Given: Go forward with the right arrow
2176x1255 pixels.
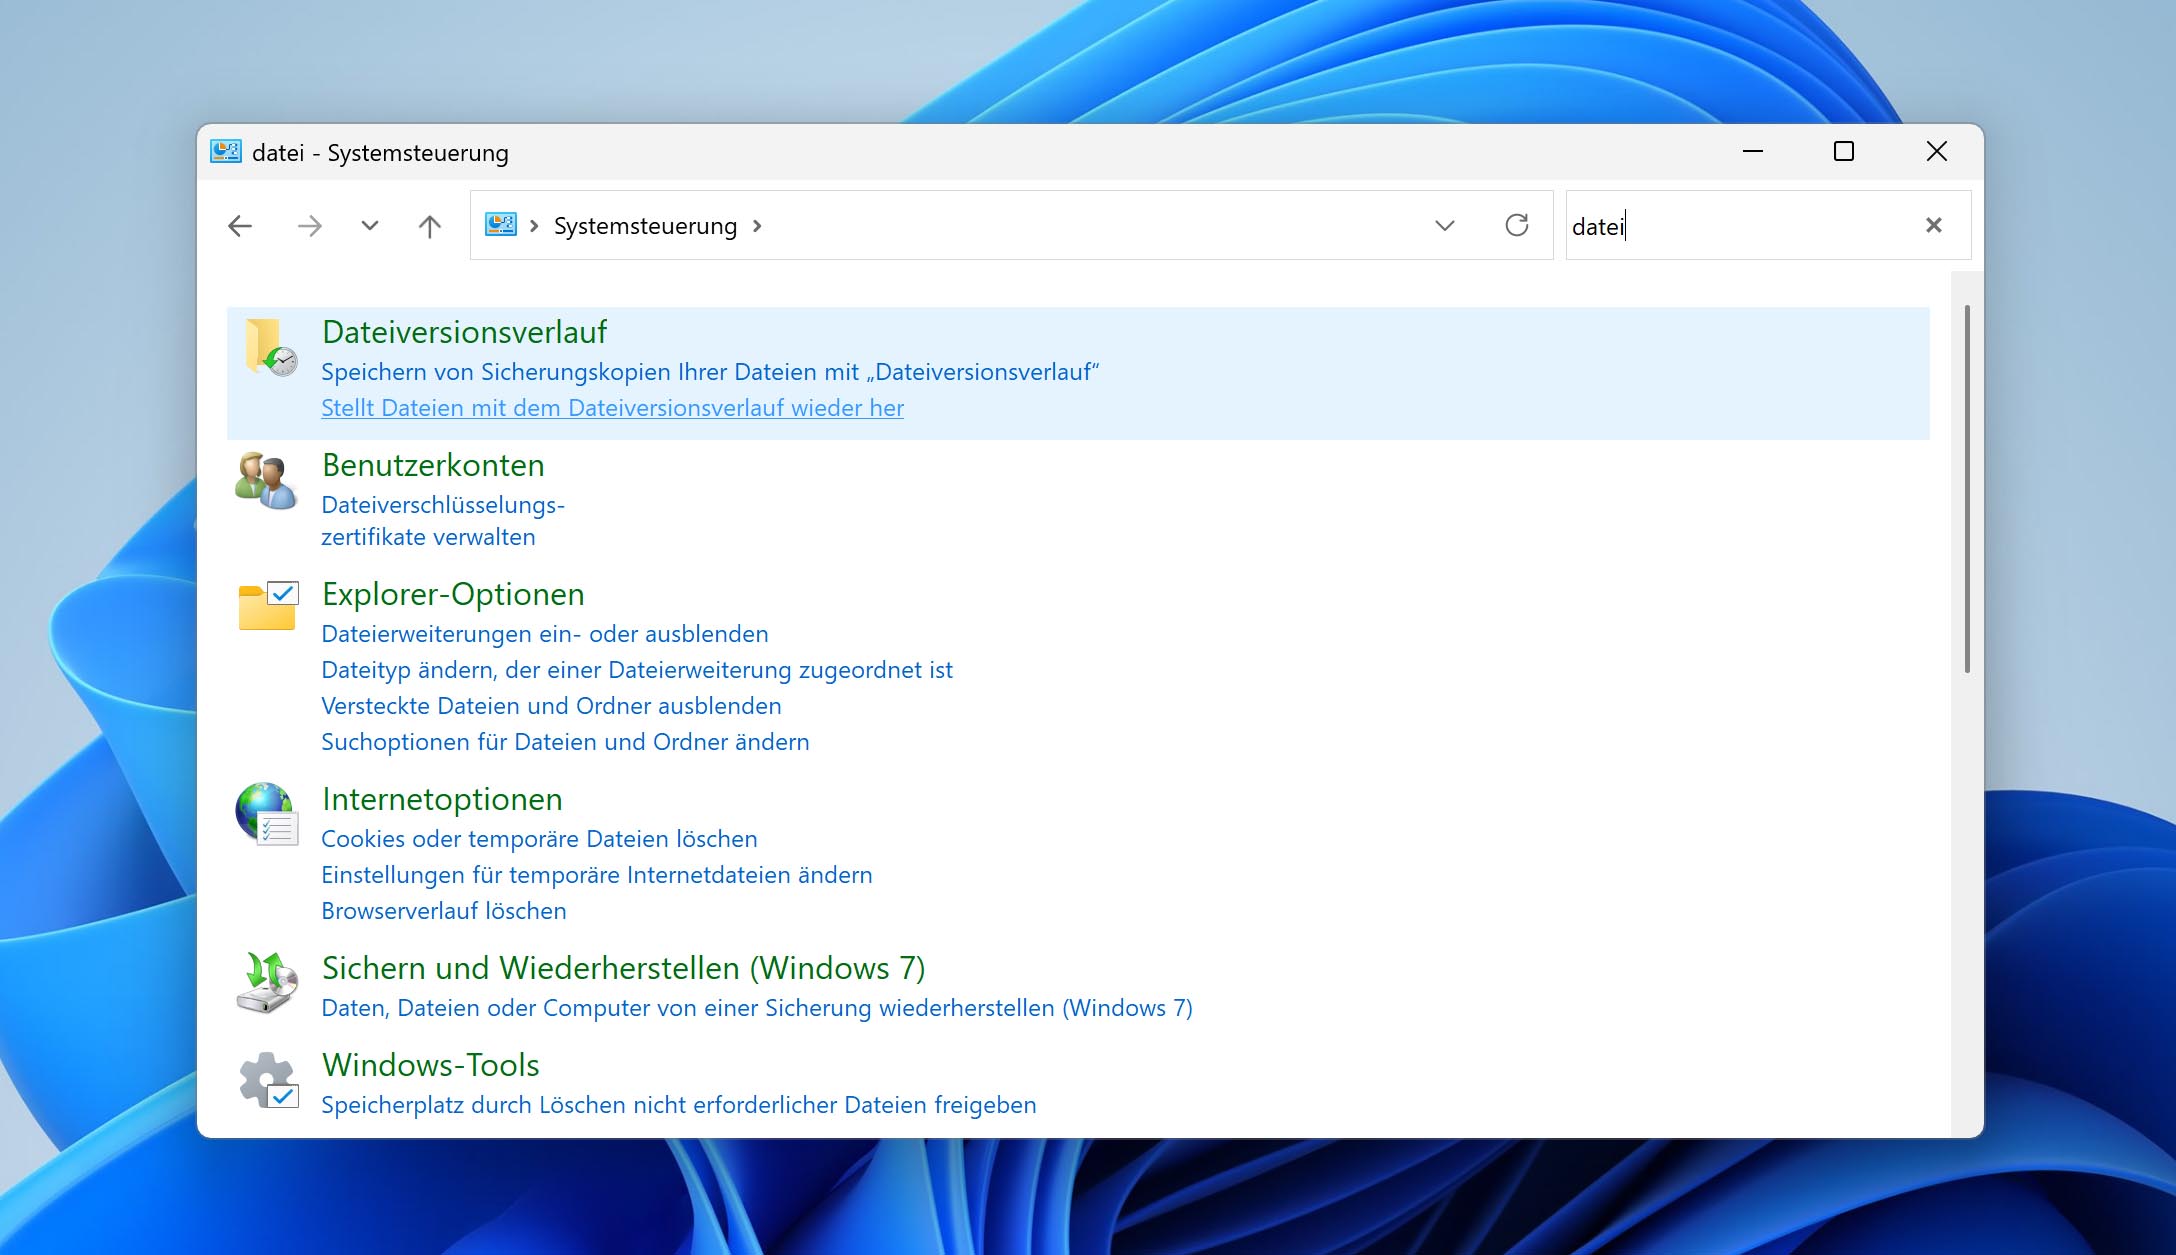Looking at the screenshot, I should pos(310,226).
